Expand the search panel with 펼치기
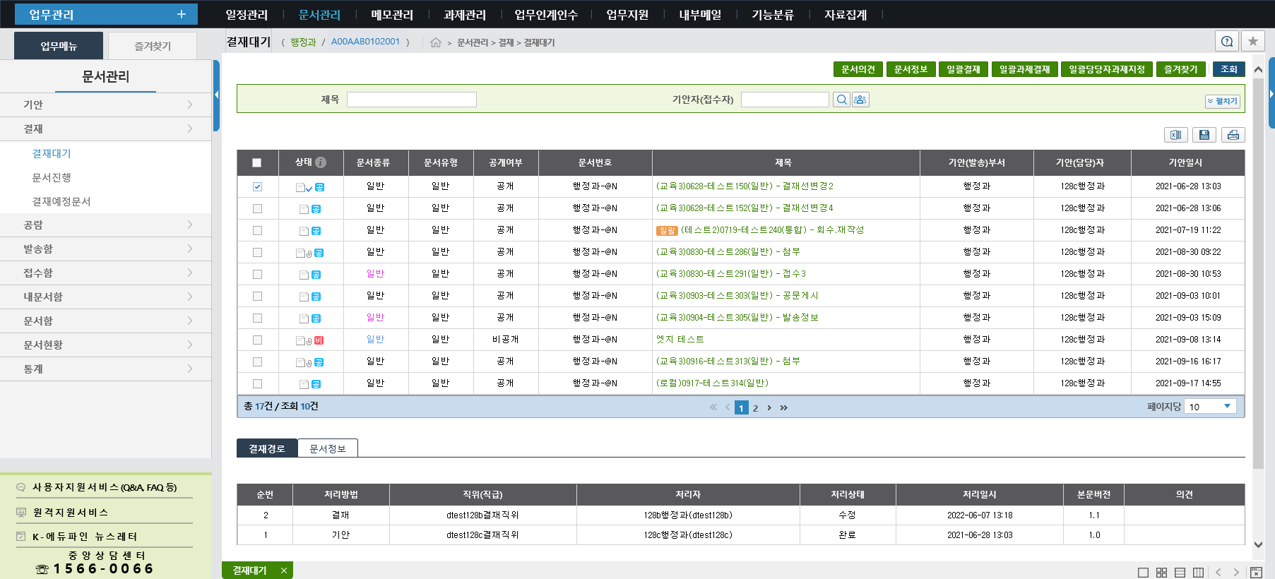This screenshot has width=1275, height=579. pyautogui.click(x=1222, y=101)
